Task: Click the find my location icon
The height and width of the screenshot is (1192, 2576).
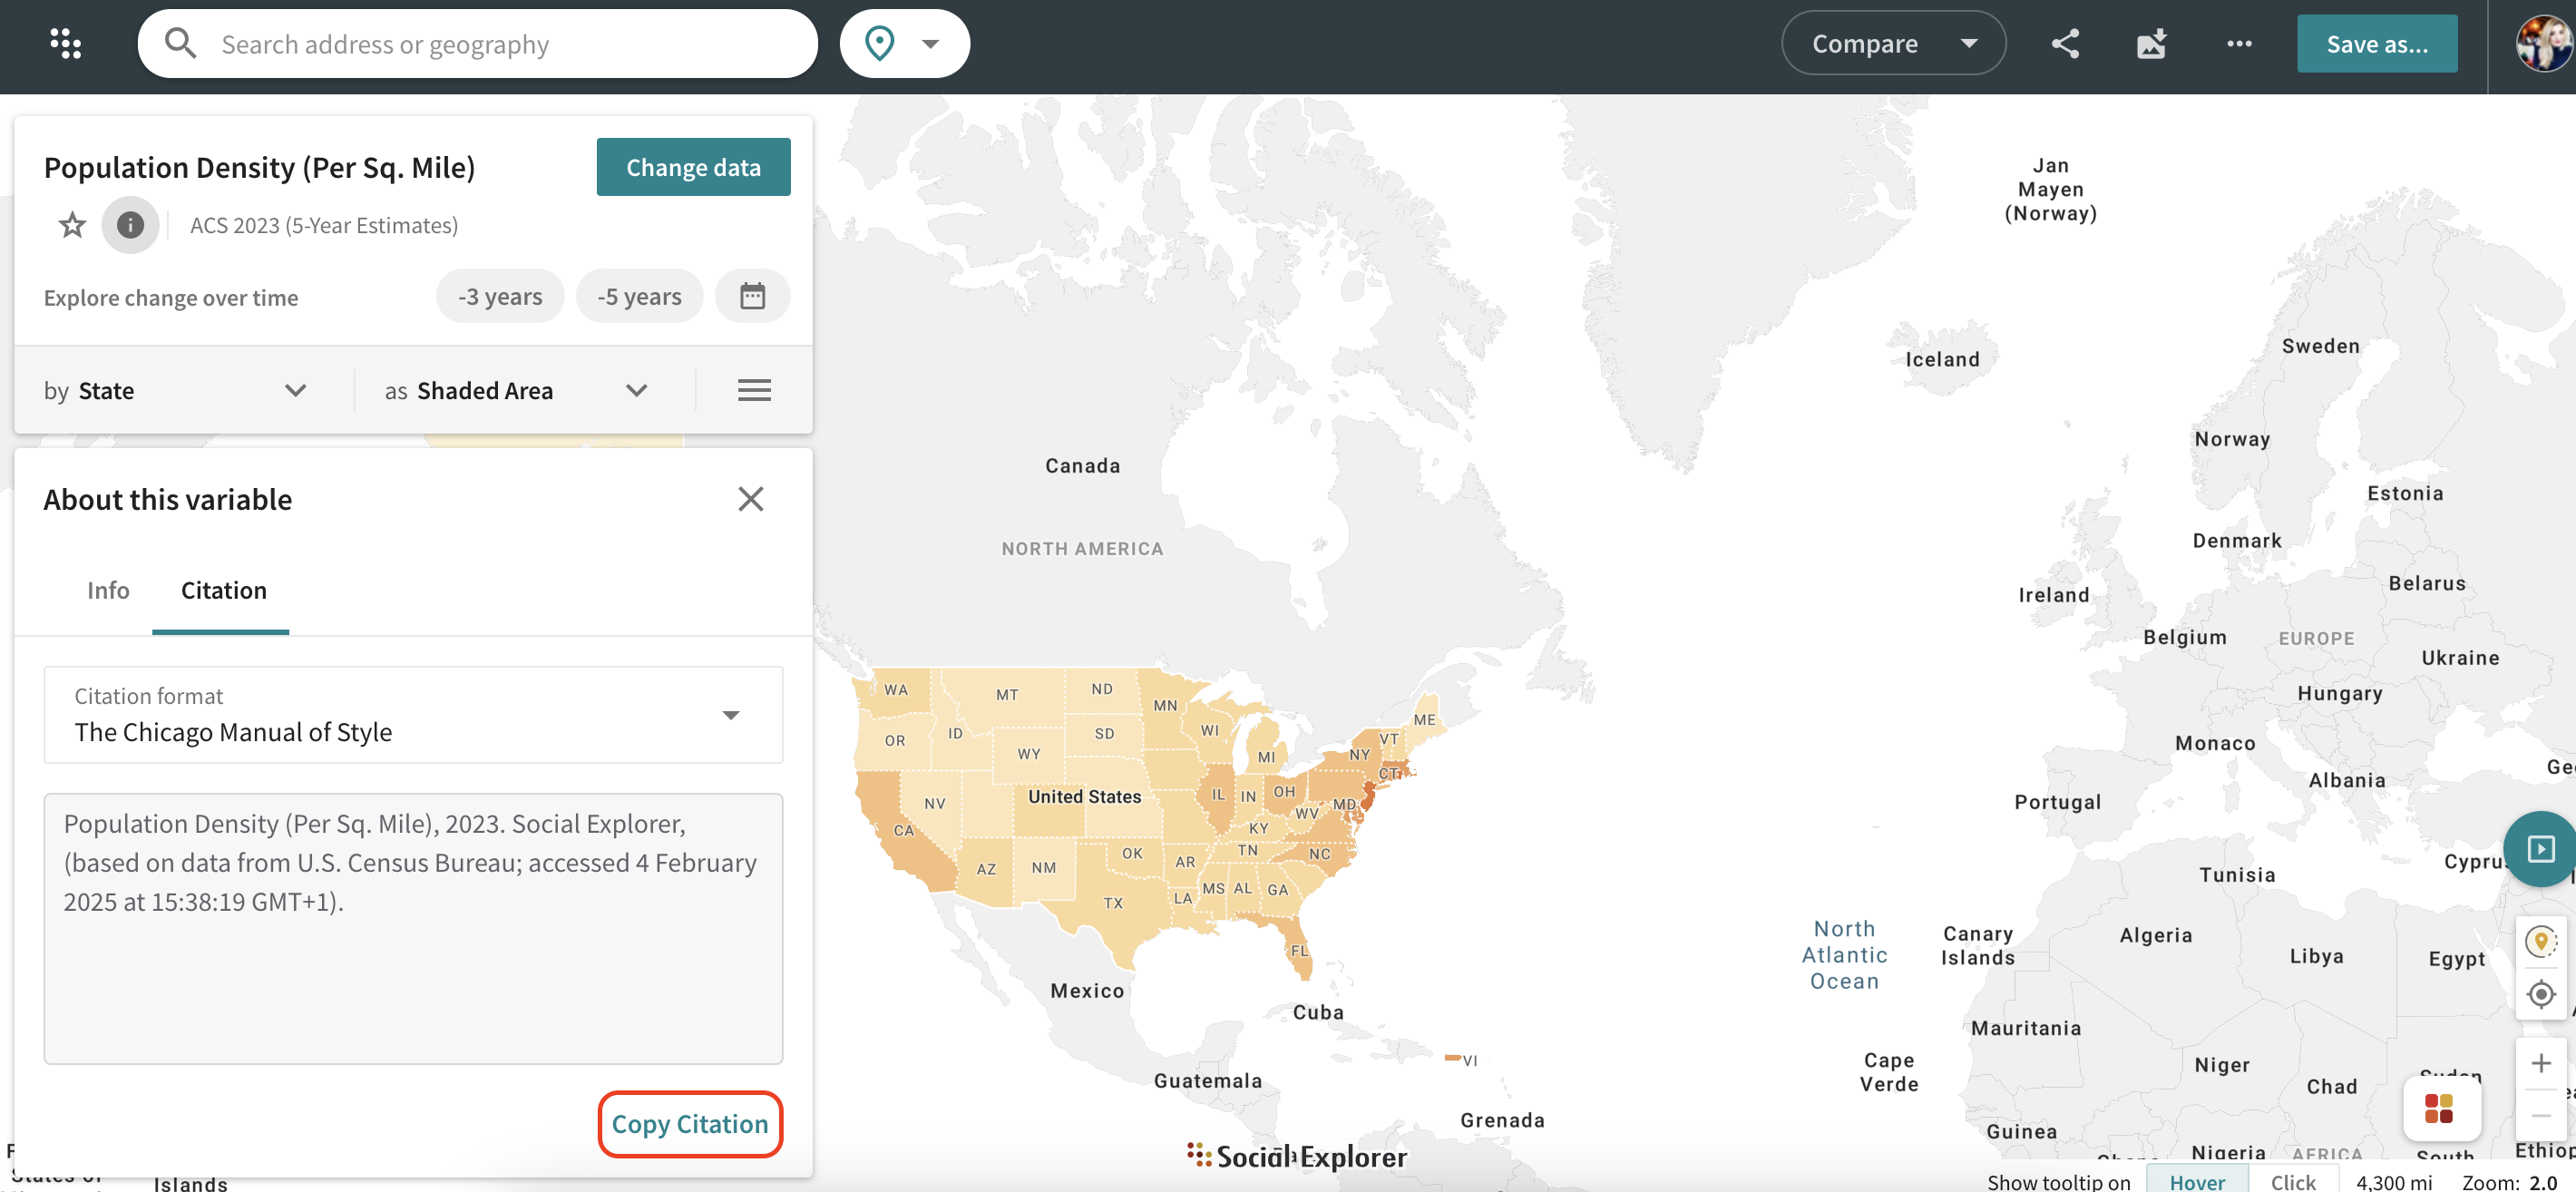Action: (x=2541, y=995)
